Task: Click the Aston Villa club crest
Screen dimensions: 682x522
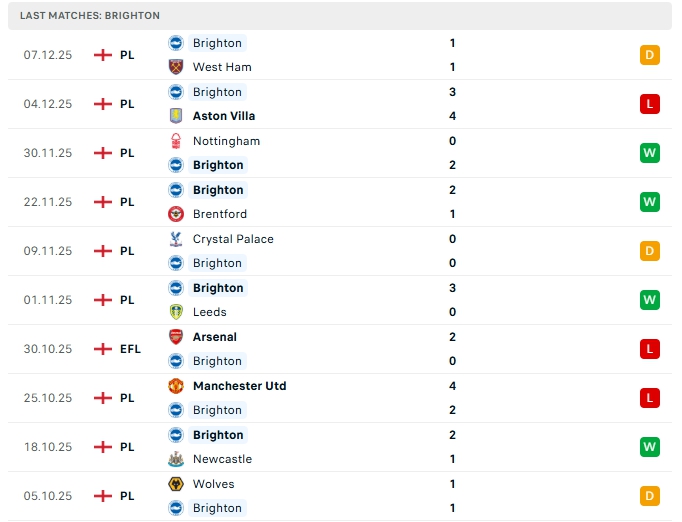Action: pos(176,116)
